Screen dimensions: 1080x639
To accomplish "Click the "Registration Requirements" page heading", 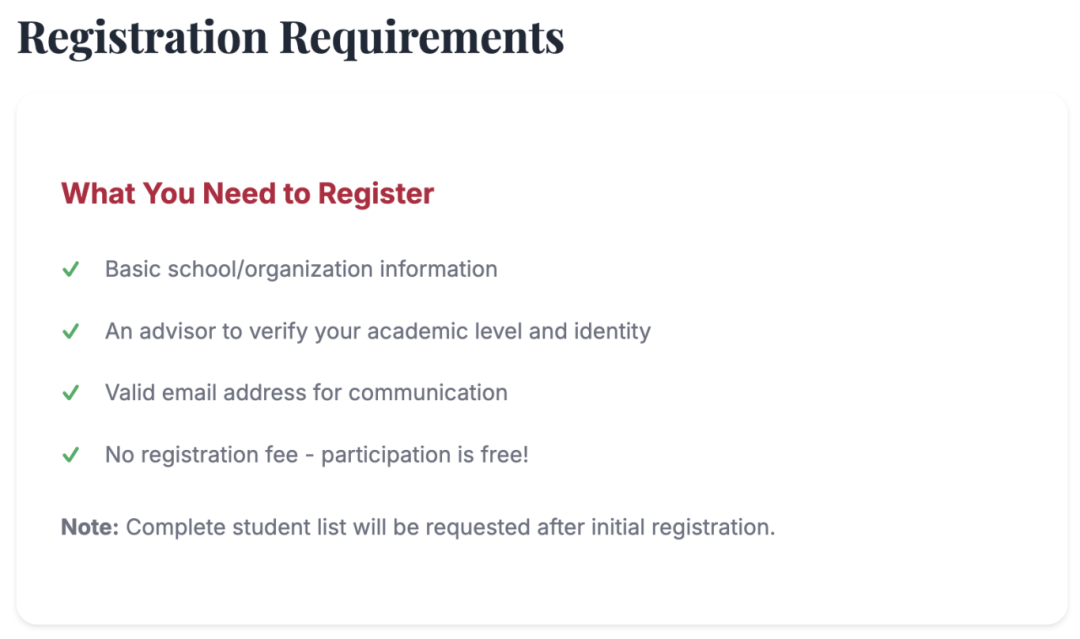I will tap(290, 37).
